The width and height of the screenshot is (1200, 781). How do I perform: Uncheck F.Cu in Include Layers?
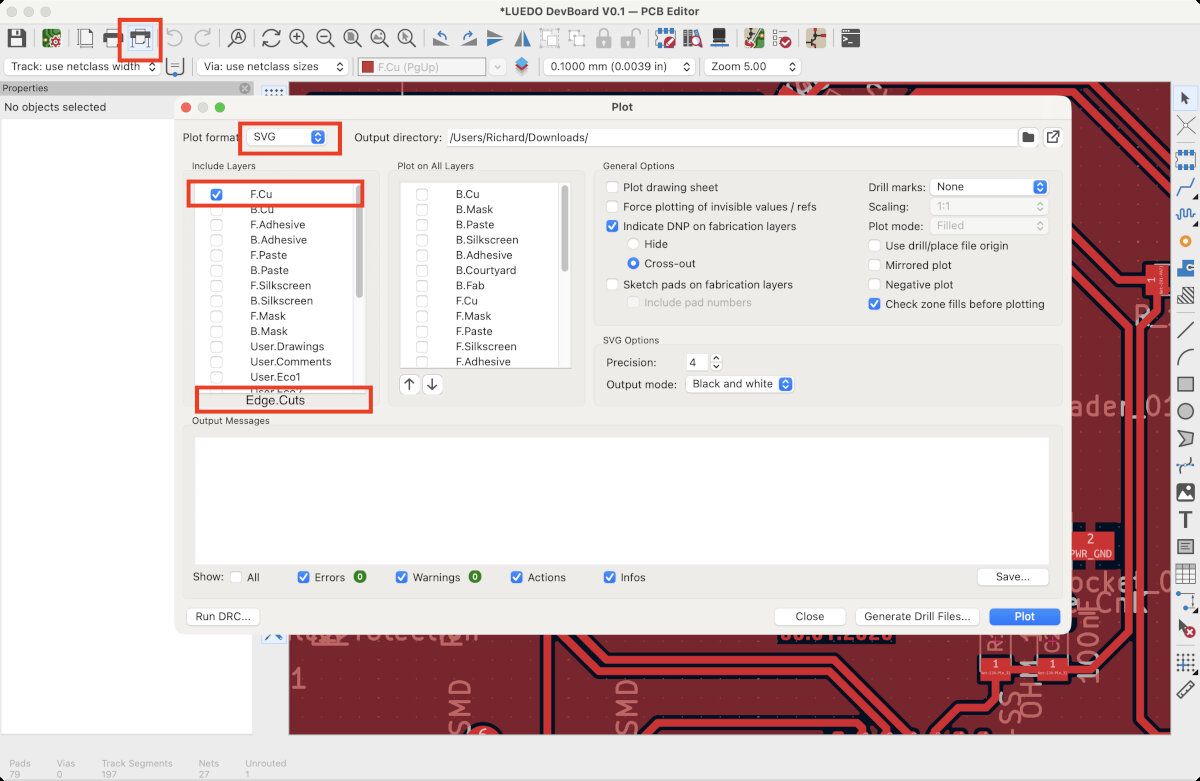(216, 194)
